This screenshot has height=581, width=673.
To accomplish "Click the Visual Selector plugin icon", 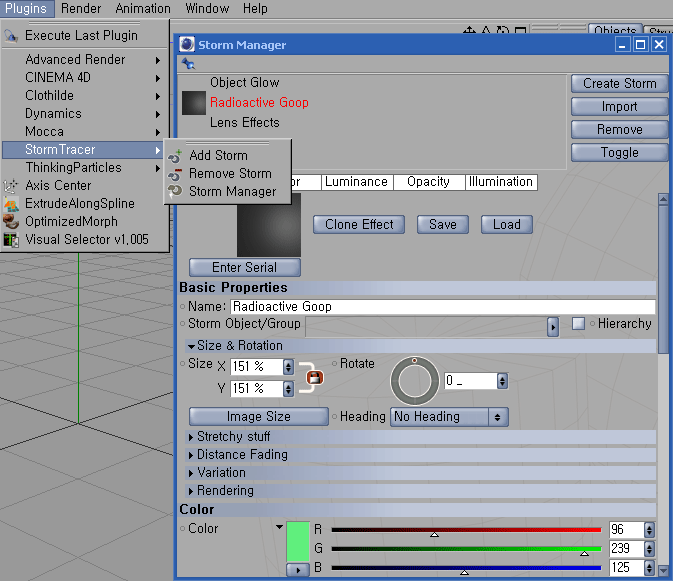I will coord(11,239).
